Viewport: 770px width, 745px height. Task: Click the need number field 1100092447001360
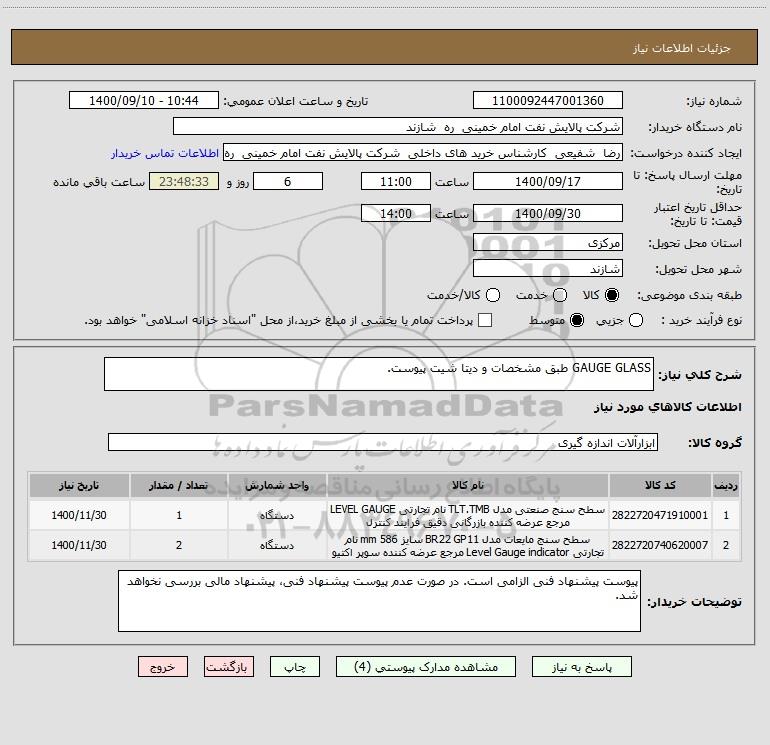click(548, 101)
